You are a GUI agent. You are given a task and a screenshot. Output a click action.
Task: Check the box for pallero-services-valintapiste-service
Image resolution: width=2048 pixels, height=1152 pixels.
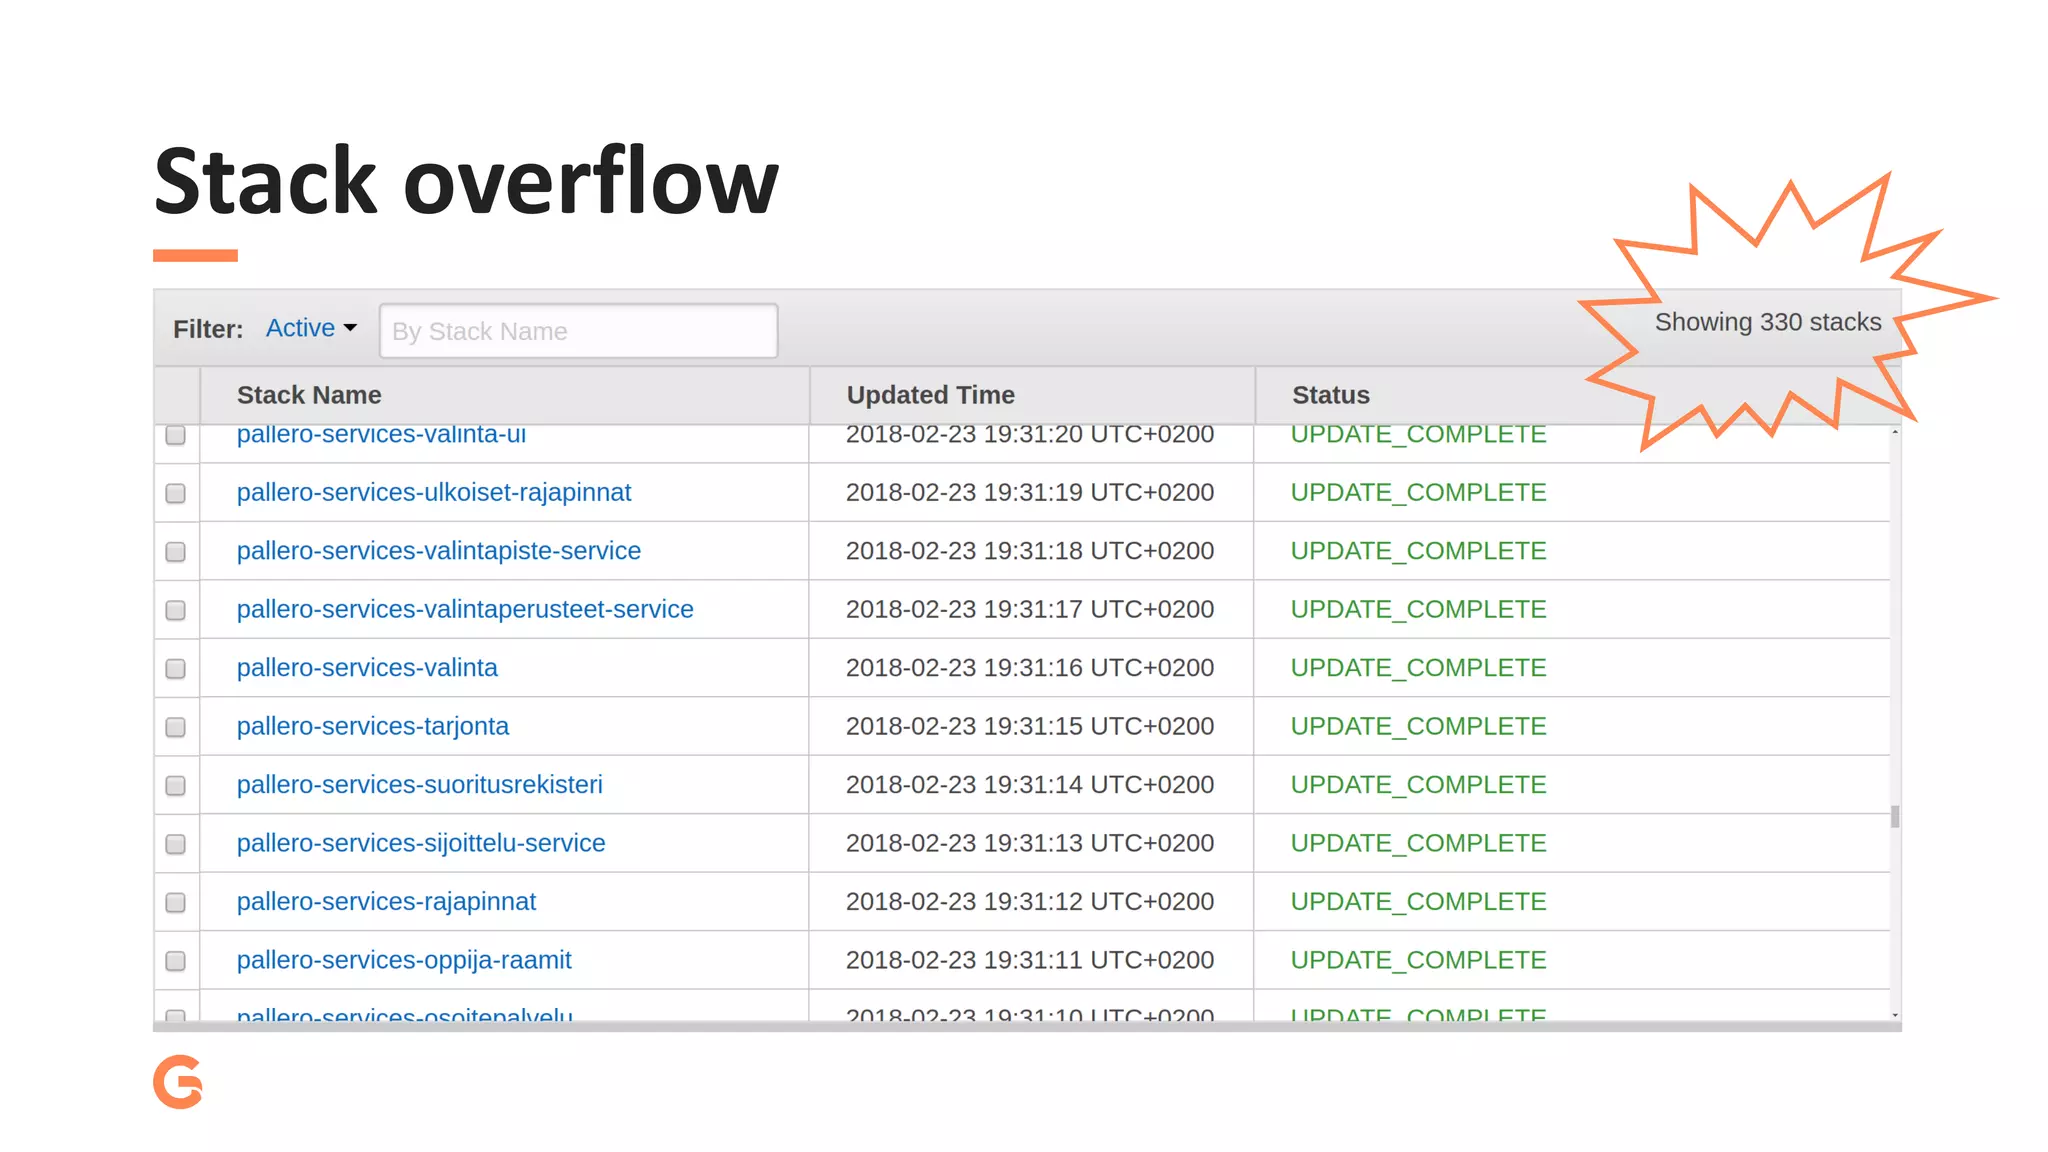point(176,552)
